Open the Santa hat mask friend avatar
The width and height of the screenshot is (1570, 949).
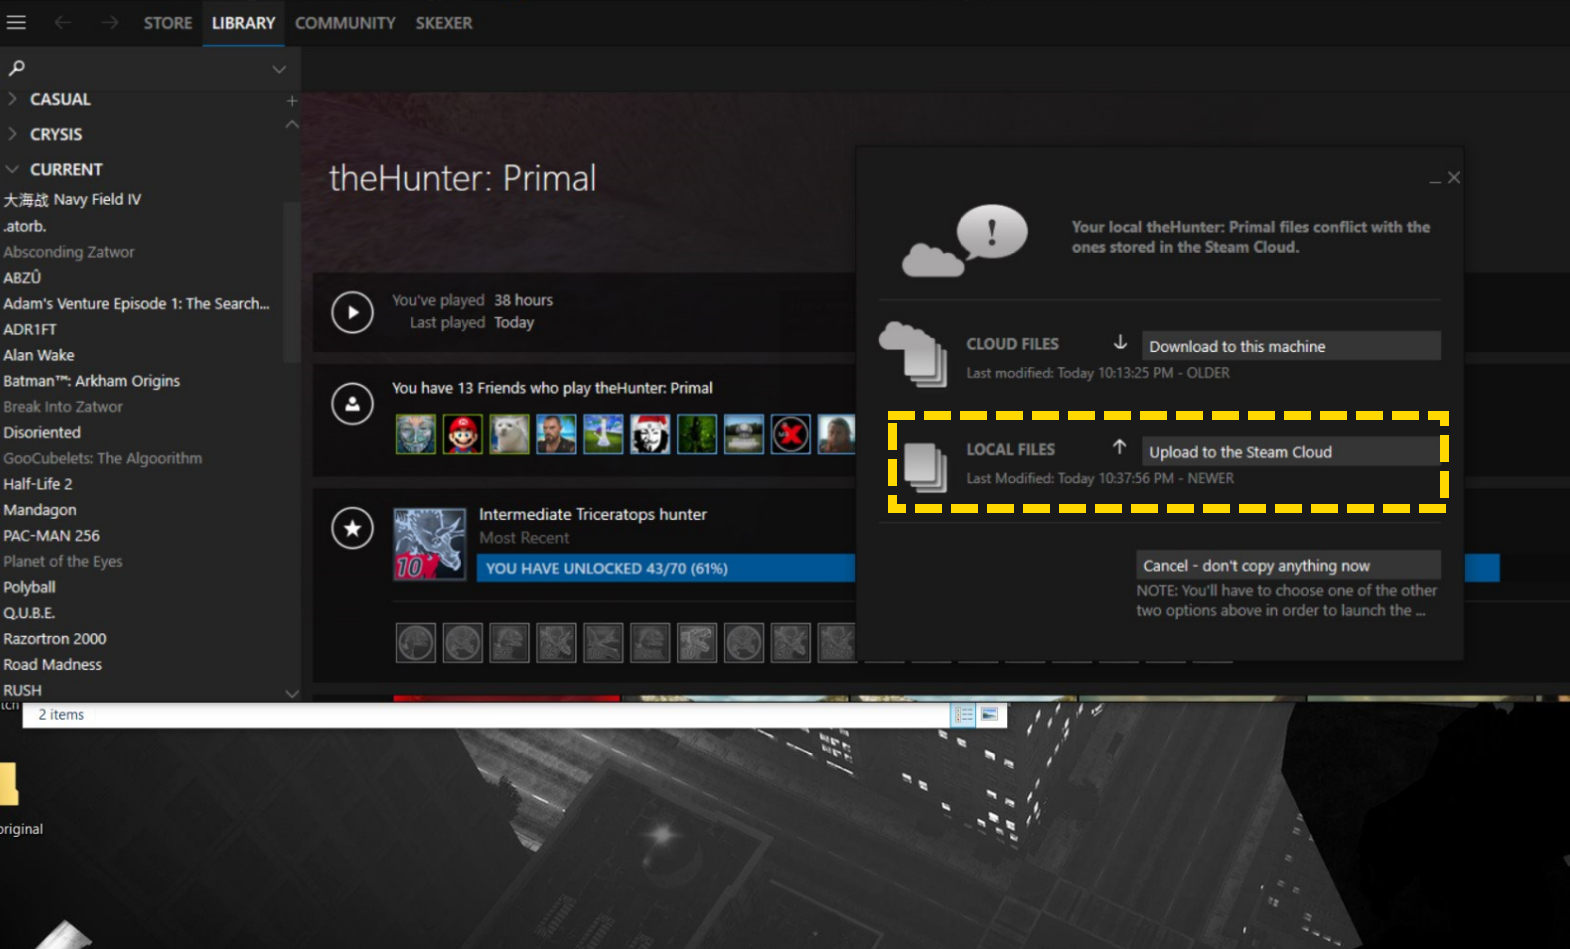[x=650, y=434]
